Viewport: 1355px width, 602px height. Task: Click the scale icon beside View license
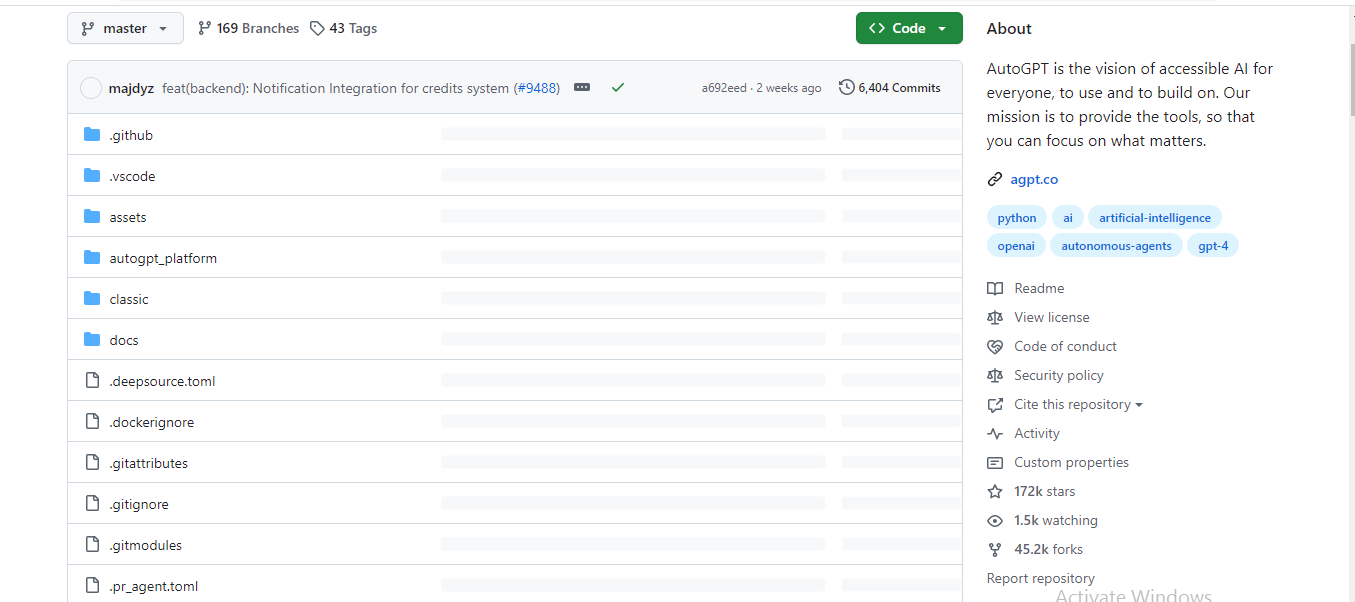995,318
